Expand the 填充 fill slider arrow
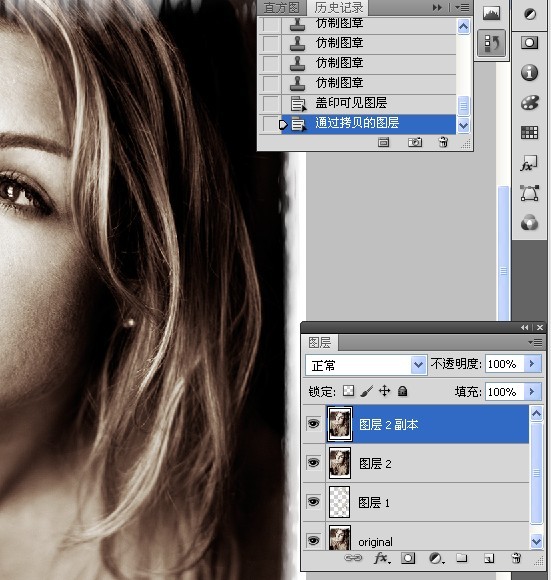 tap(533, 392)
